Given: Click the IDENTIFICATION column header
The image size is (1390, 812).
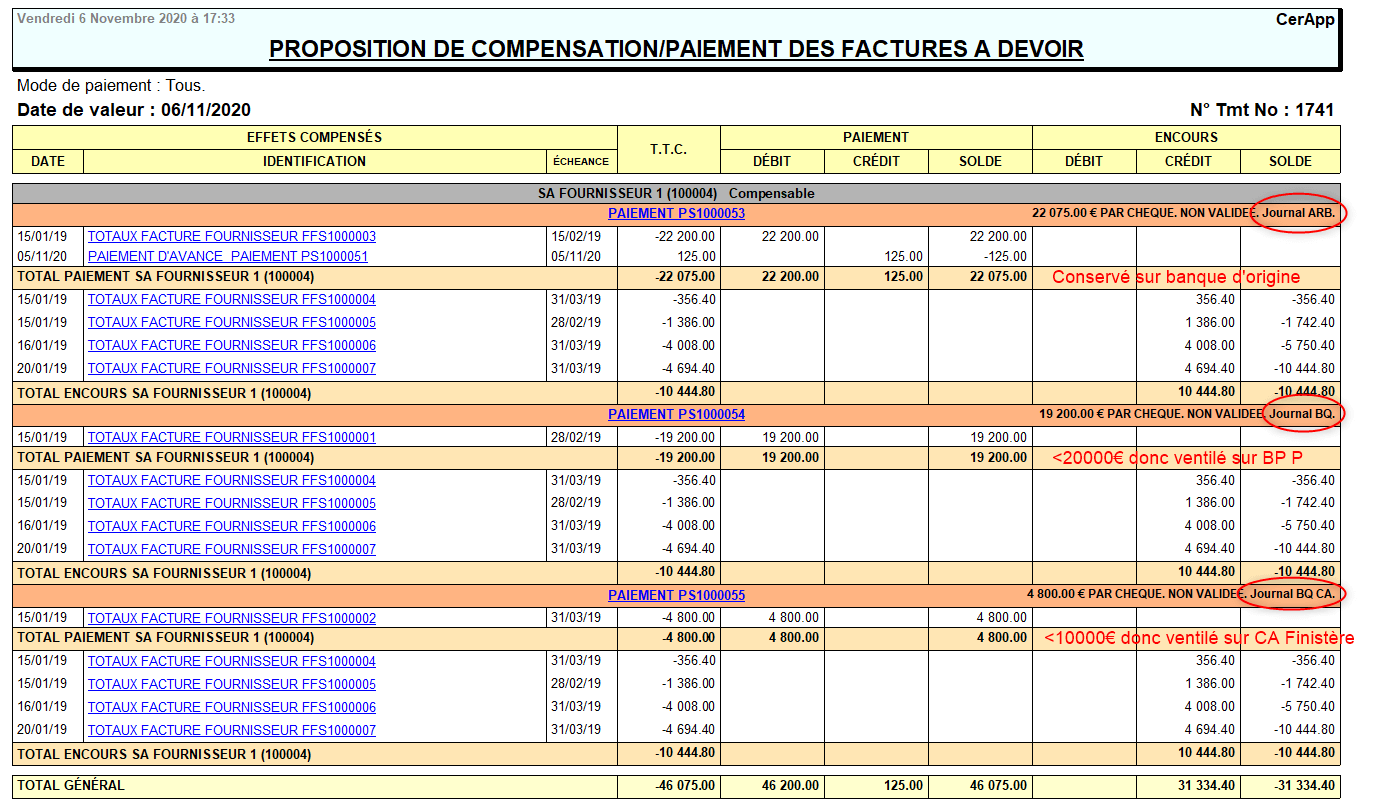Looking at the screenshot, I should (314, 161).
